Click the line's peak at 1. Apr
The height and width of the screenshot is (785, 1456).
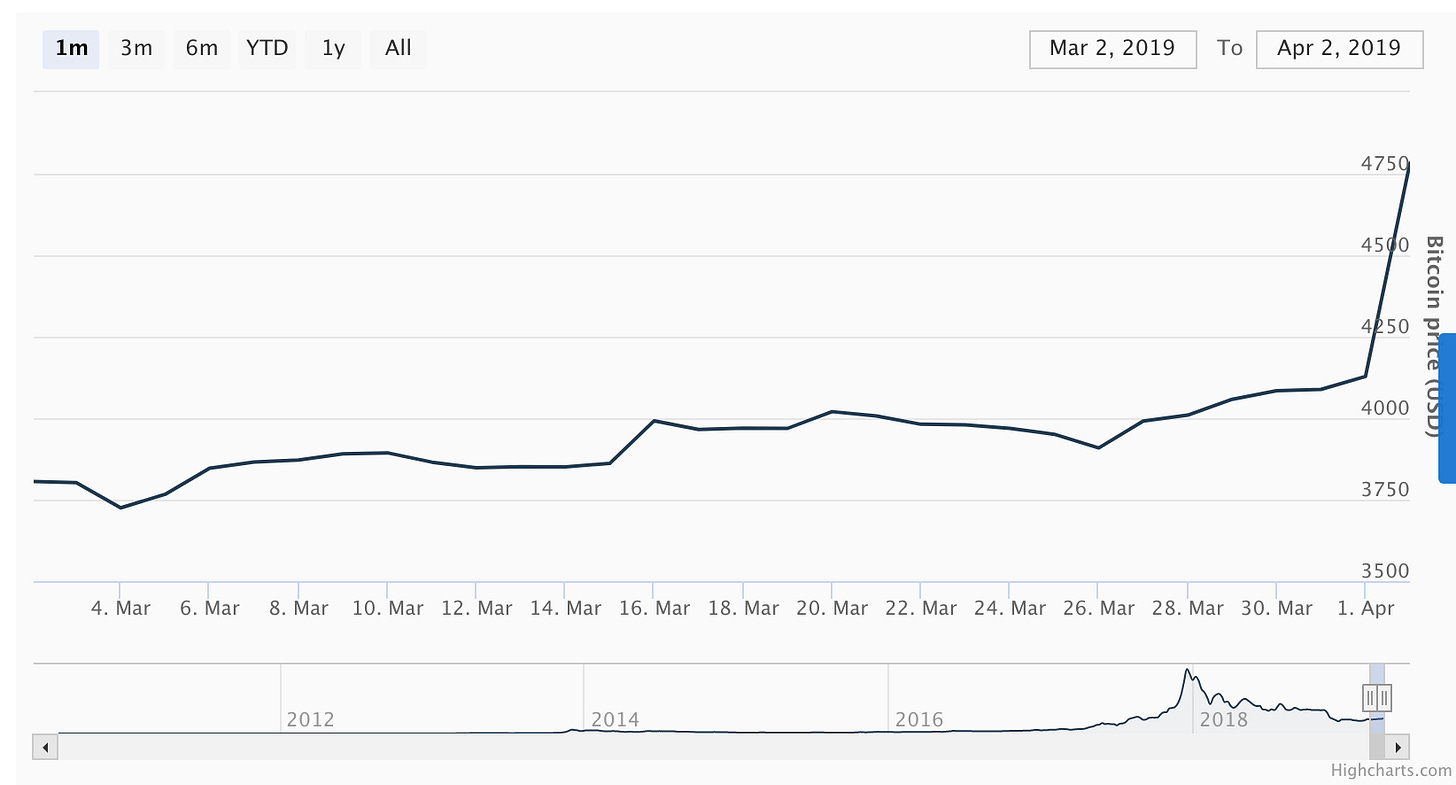click(1408, 165)
